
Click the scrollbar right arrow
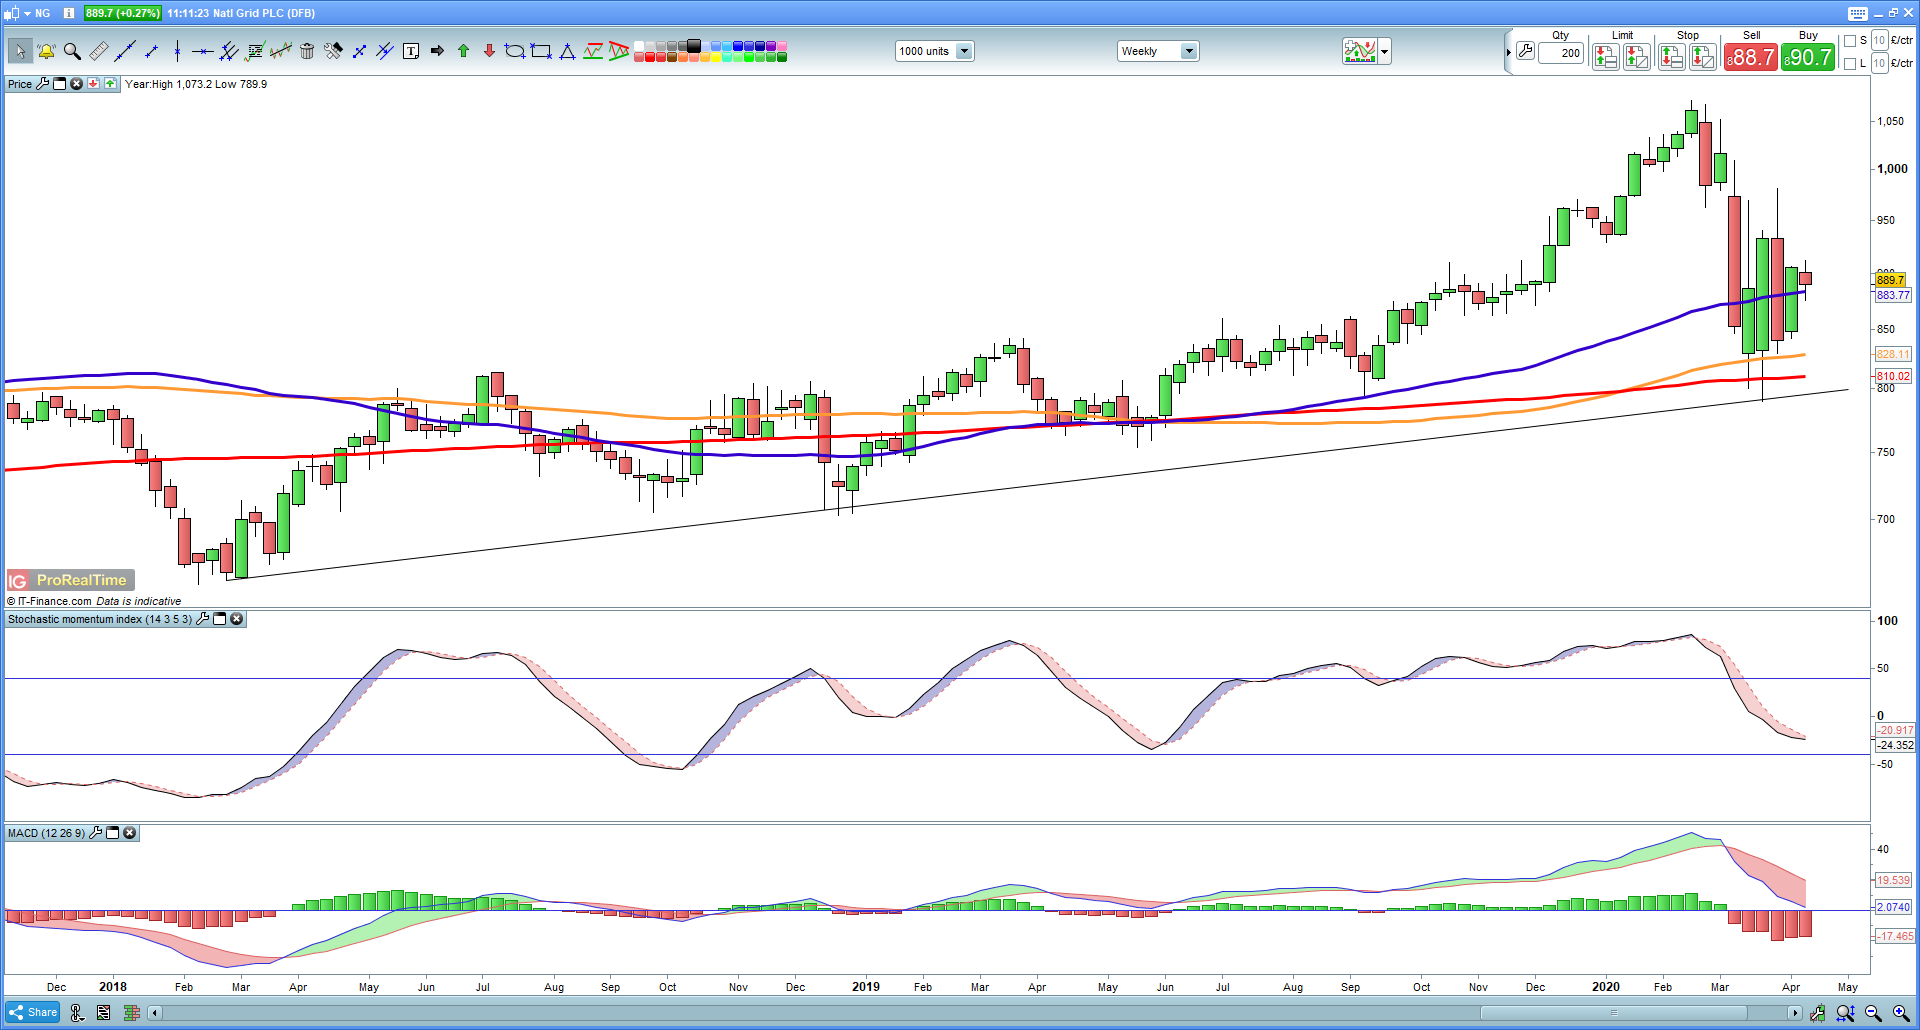(x=1795, y=1013)
